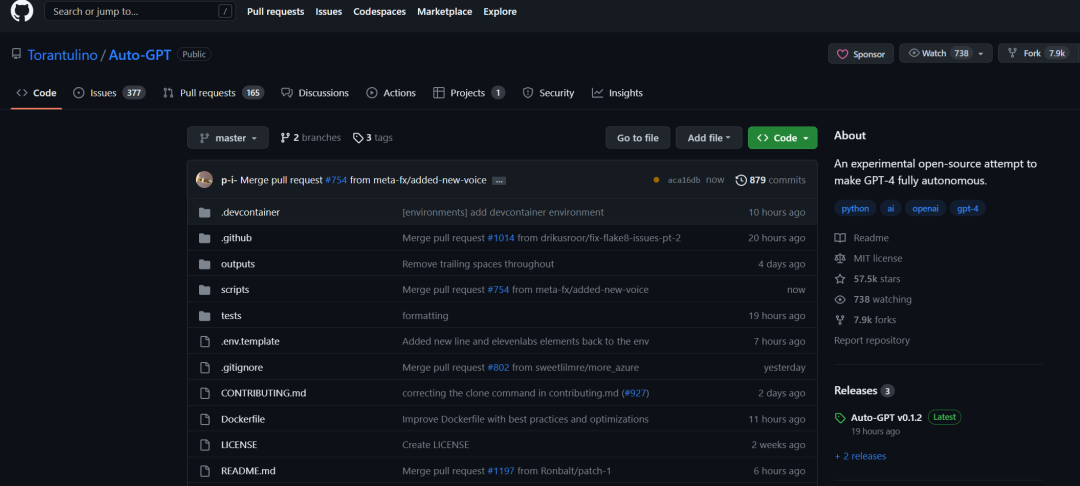Switch to the Code tab
1080x486 pixels.
pyautogui.click(x=37, y=93)
